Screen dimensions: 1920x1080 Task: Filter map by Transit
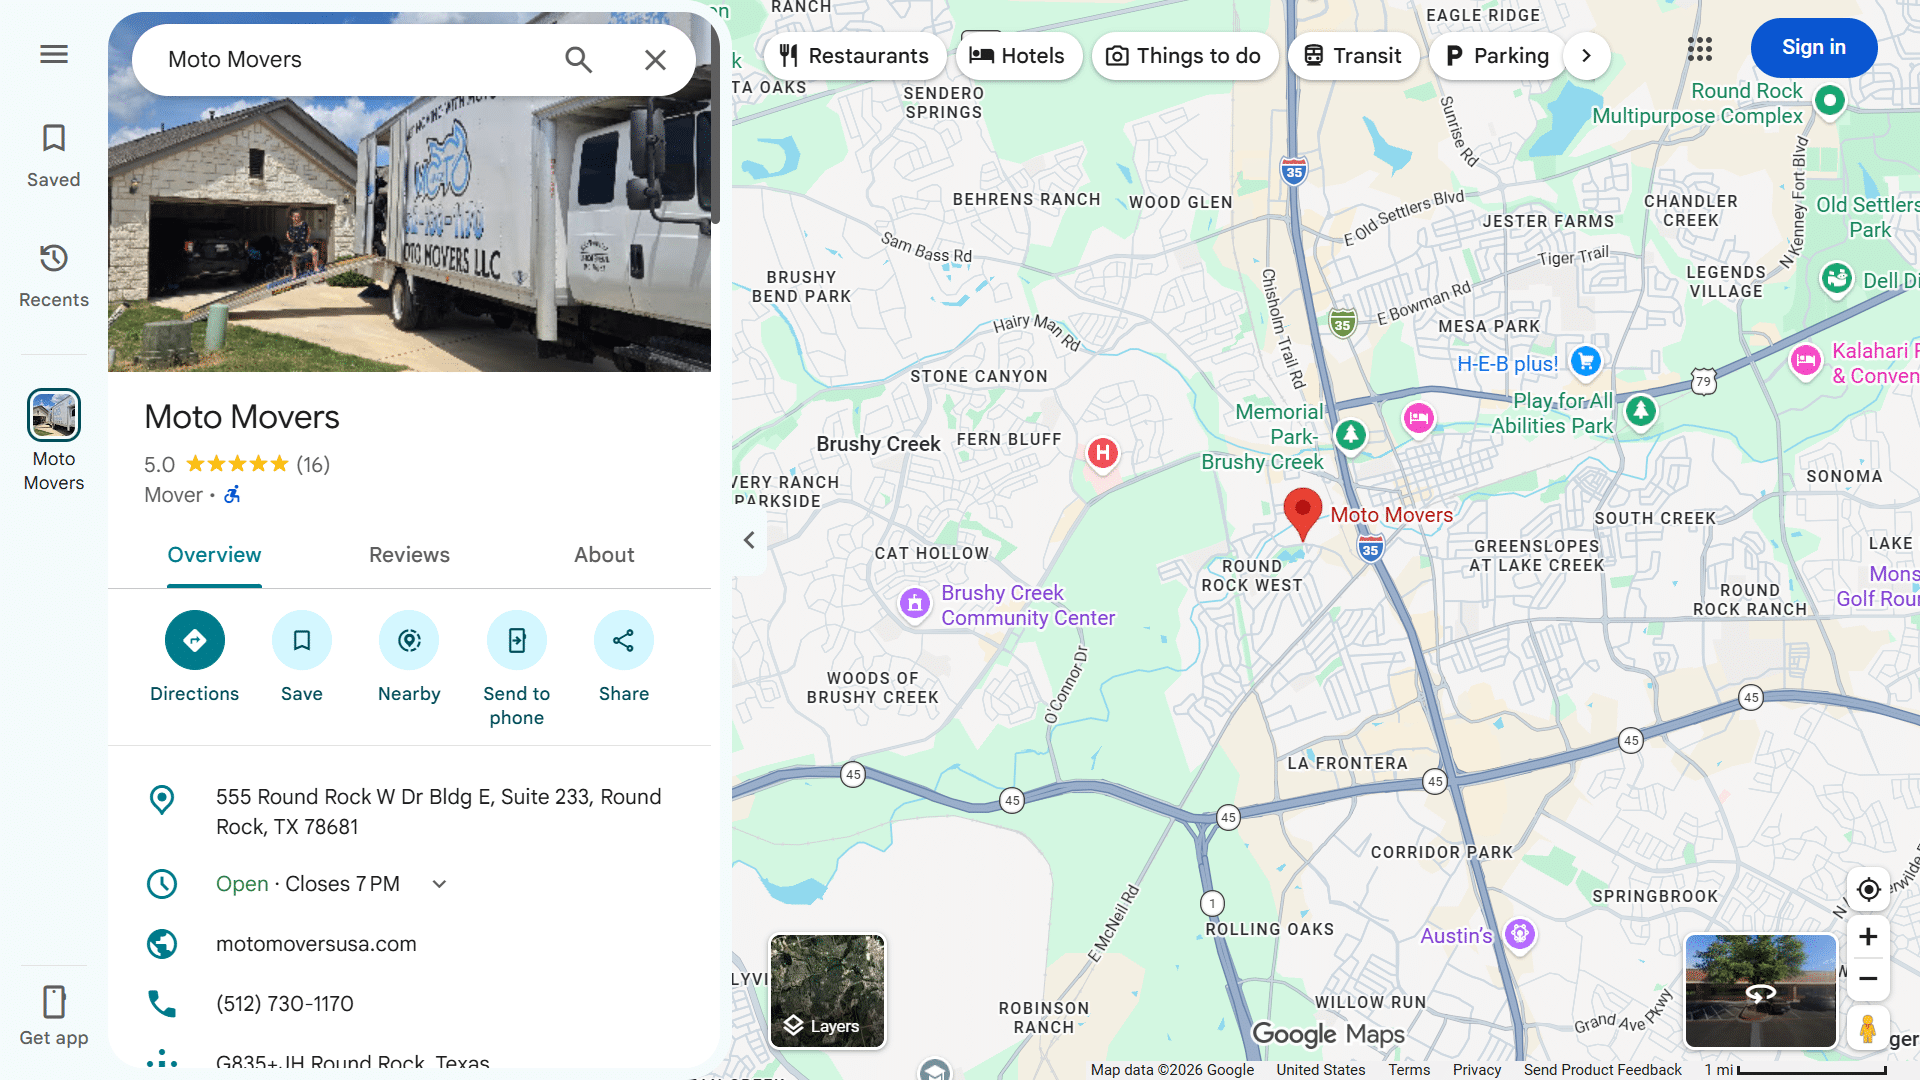(x=1353, y=56)
